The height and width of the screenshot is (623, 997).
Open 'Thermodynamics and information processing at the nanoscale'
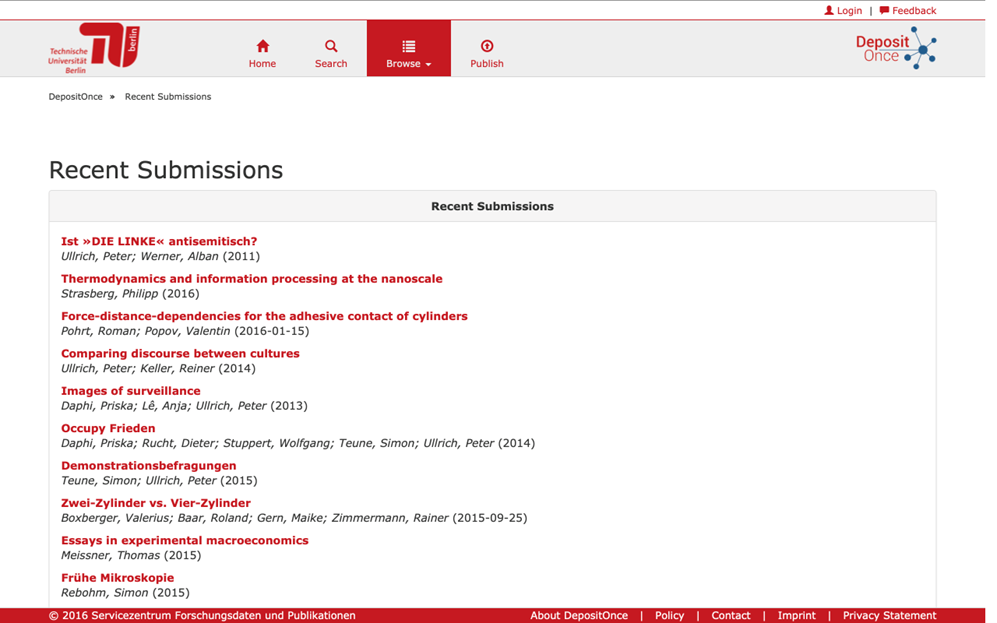point(252,279)
